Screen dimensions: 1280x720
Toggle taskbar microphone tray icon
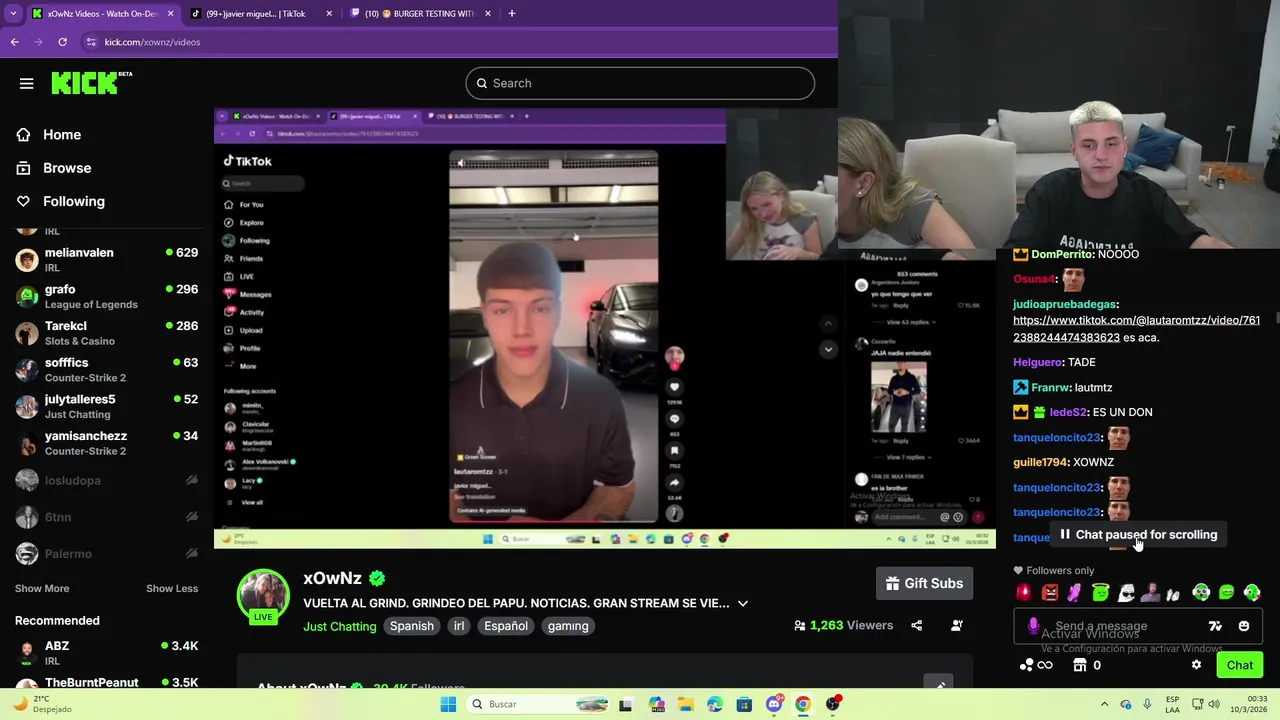coord(1147,704)
